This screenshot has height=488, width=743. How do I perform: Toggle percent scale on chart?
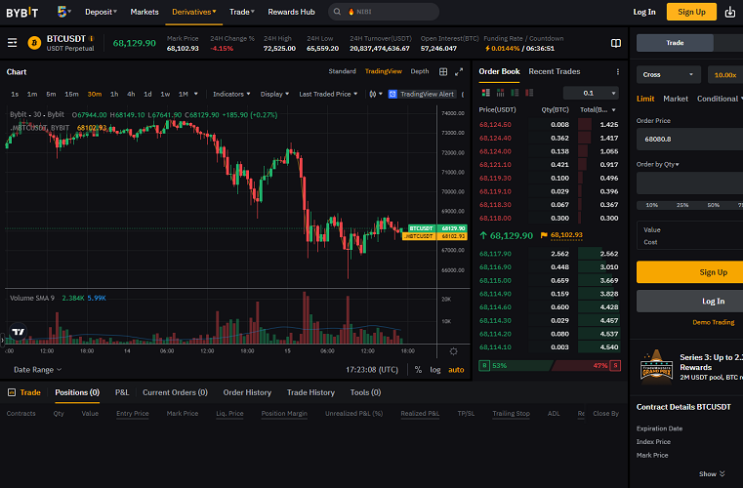(x=418, y=370)
